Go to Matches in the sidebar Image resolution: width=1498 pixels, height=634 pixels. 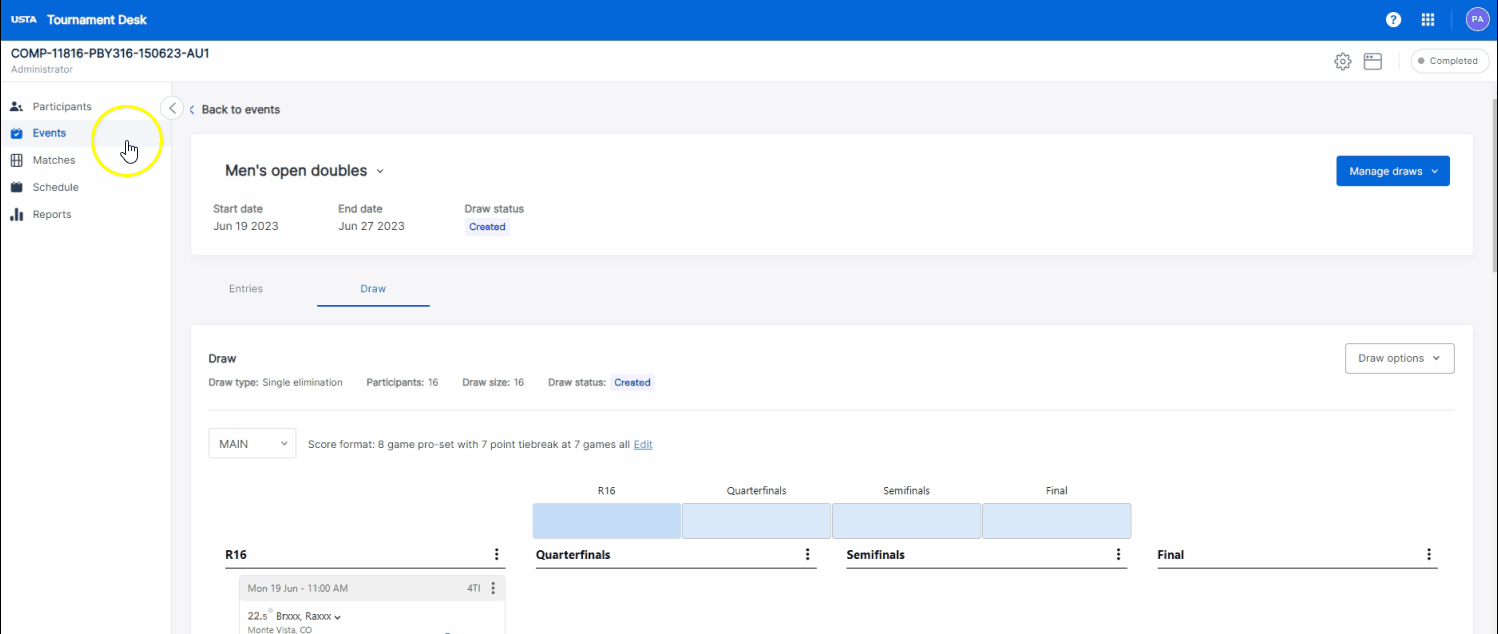[54, 160]
